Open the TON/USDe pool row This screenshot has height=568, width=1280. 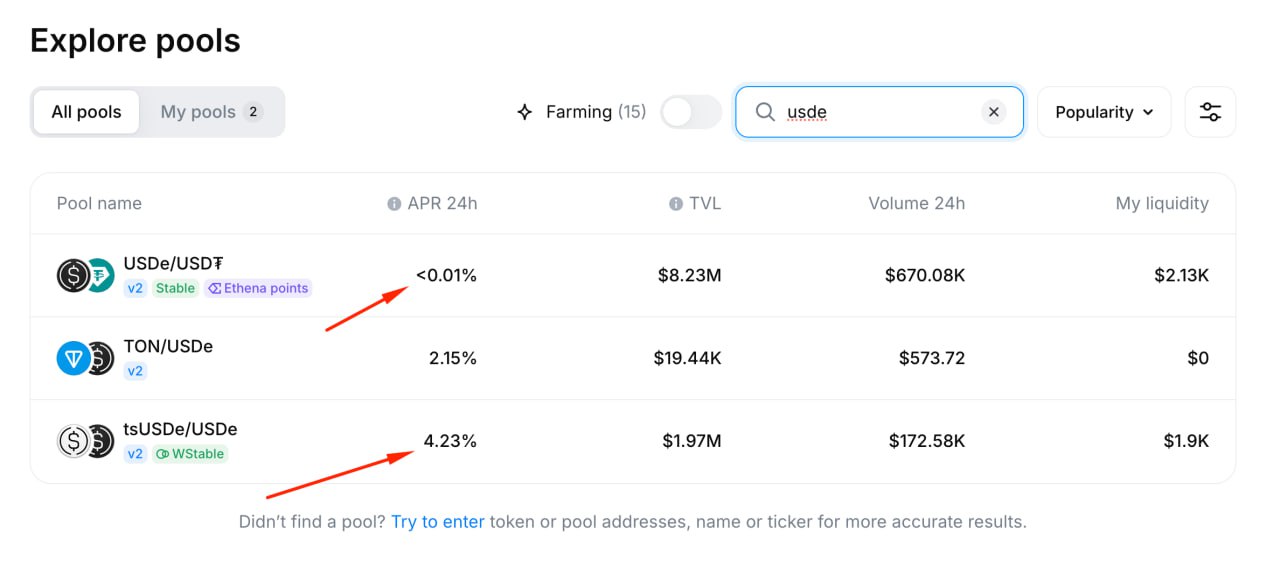(633, 358)
